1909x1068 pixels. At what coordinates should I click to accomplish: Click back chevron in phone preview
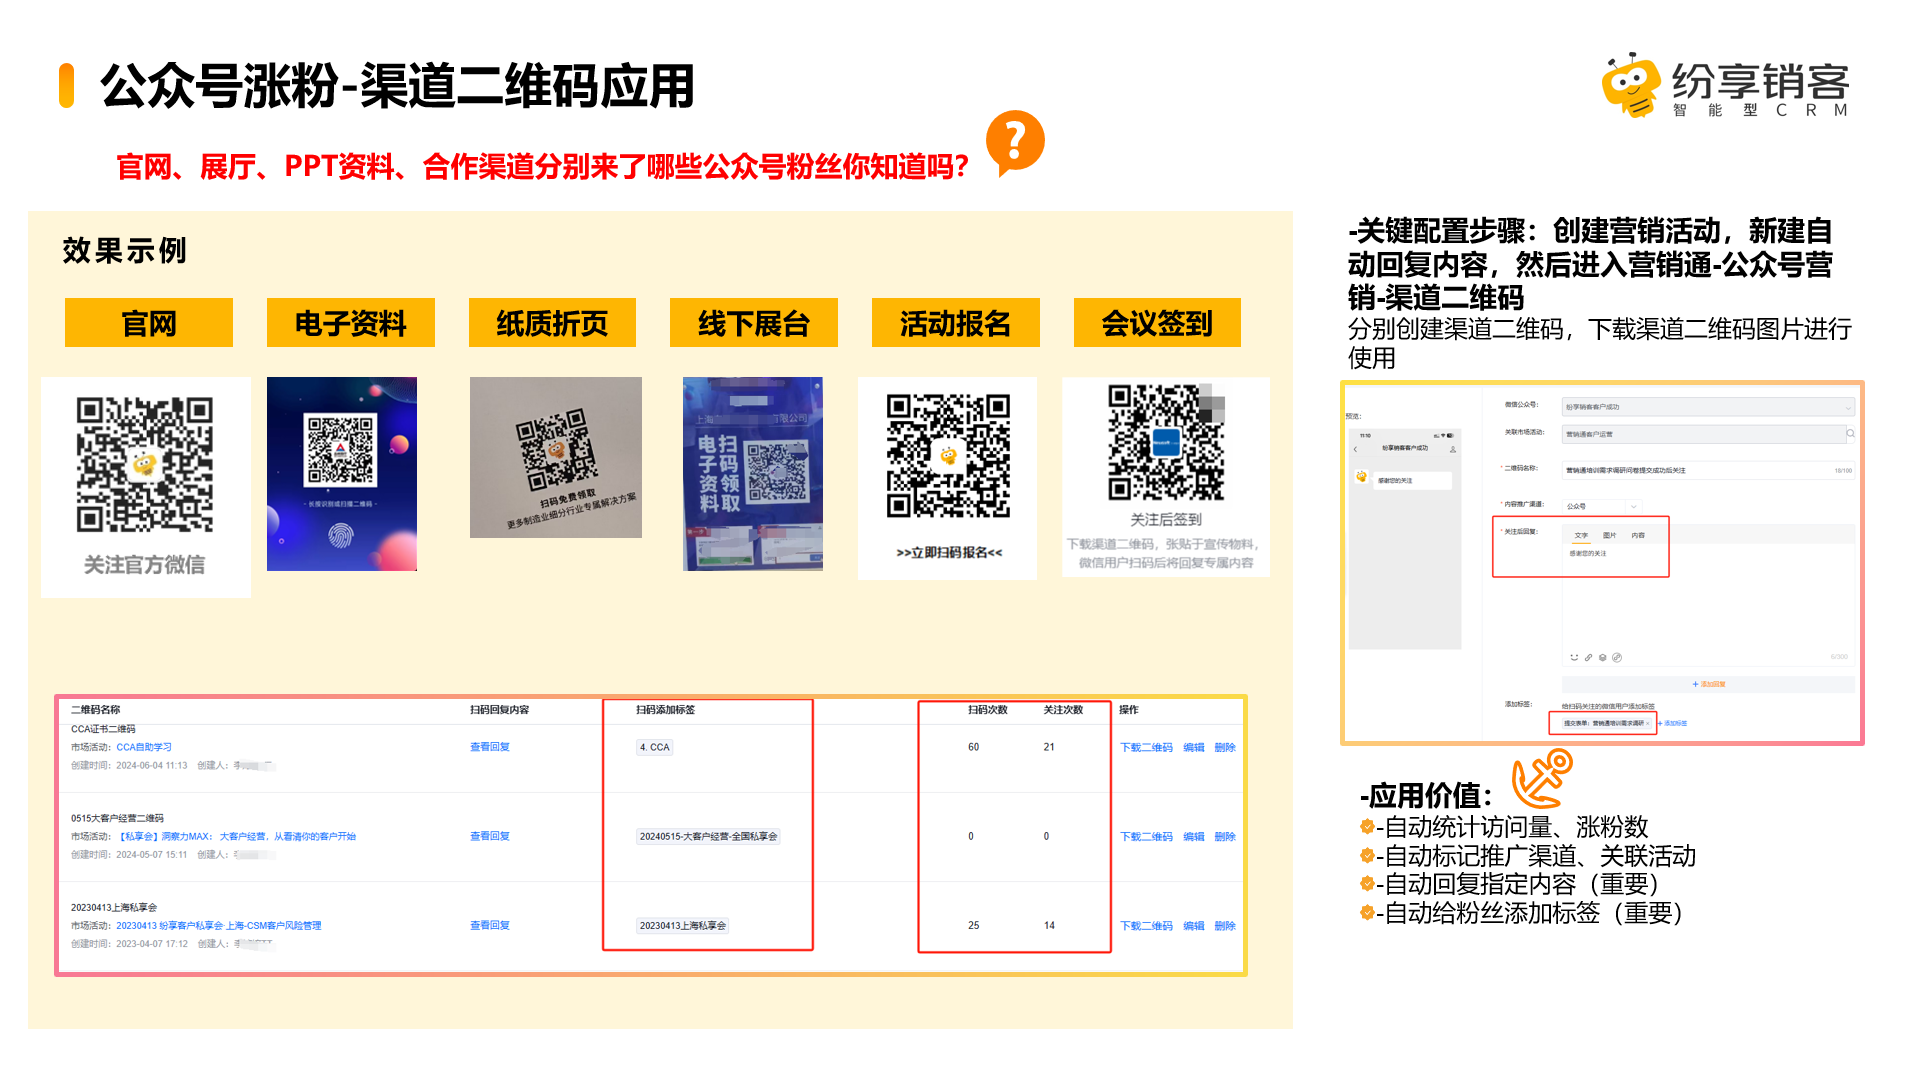pos(1356,449)
